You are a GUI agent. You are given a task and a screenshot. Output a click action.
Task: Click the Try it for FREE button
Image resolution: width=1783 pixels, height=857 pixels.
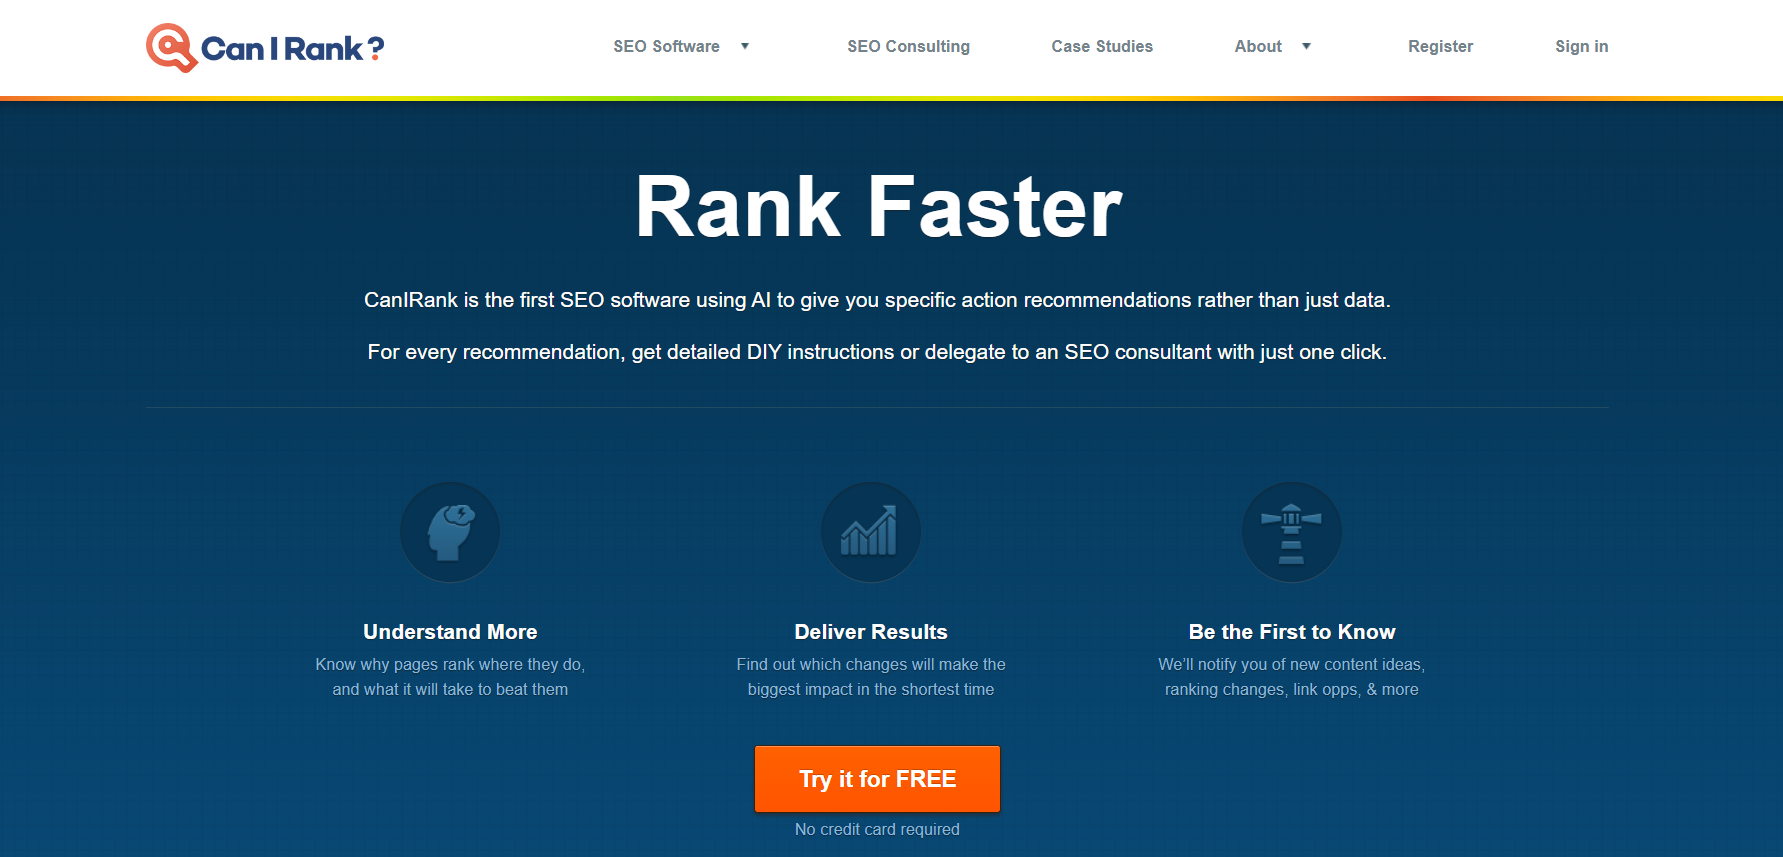(877, 779)
